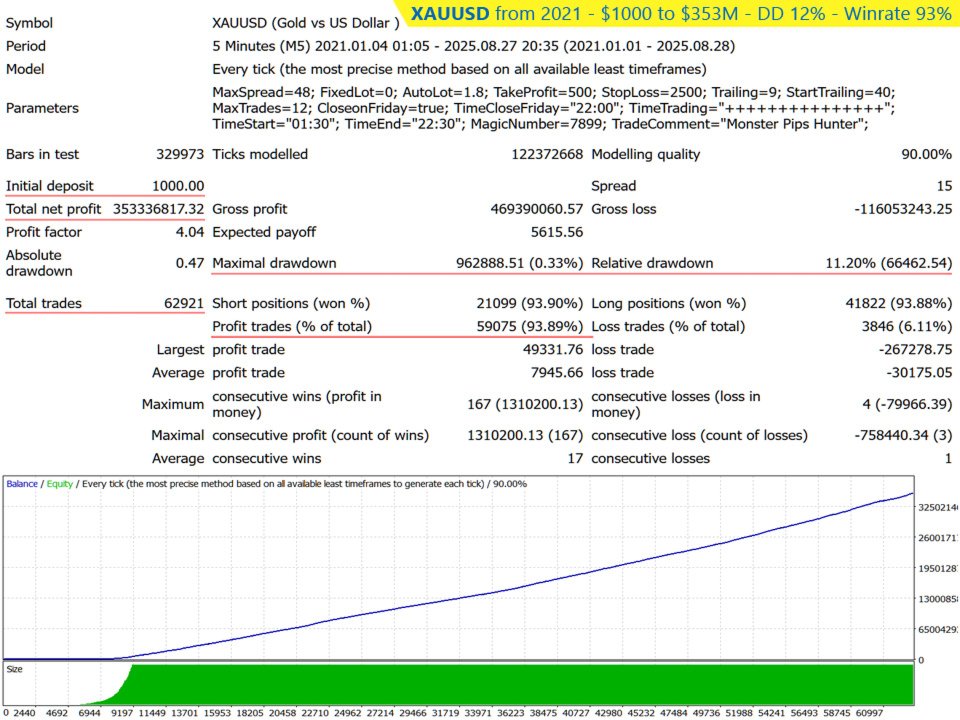
Task: Click the bars in test value '329973'
Action: point(180,154)
